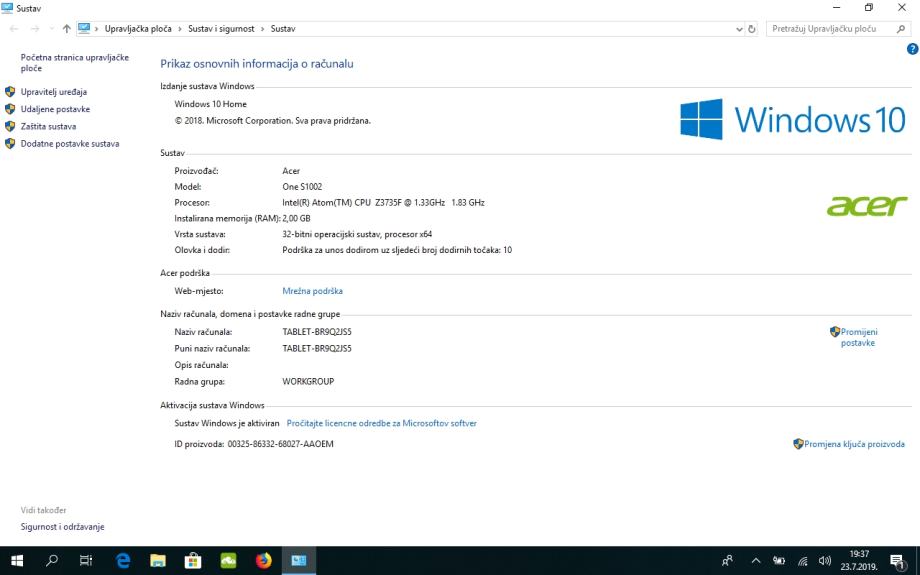
Task: Click the computer name TABLET-BR9Q2JS5 value
Action: point(317,332)
